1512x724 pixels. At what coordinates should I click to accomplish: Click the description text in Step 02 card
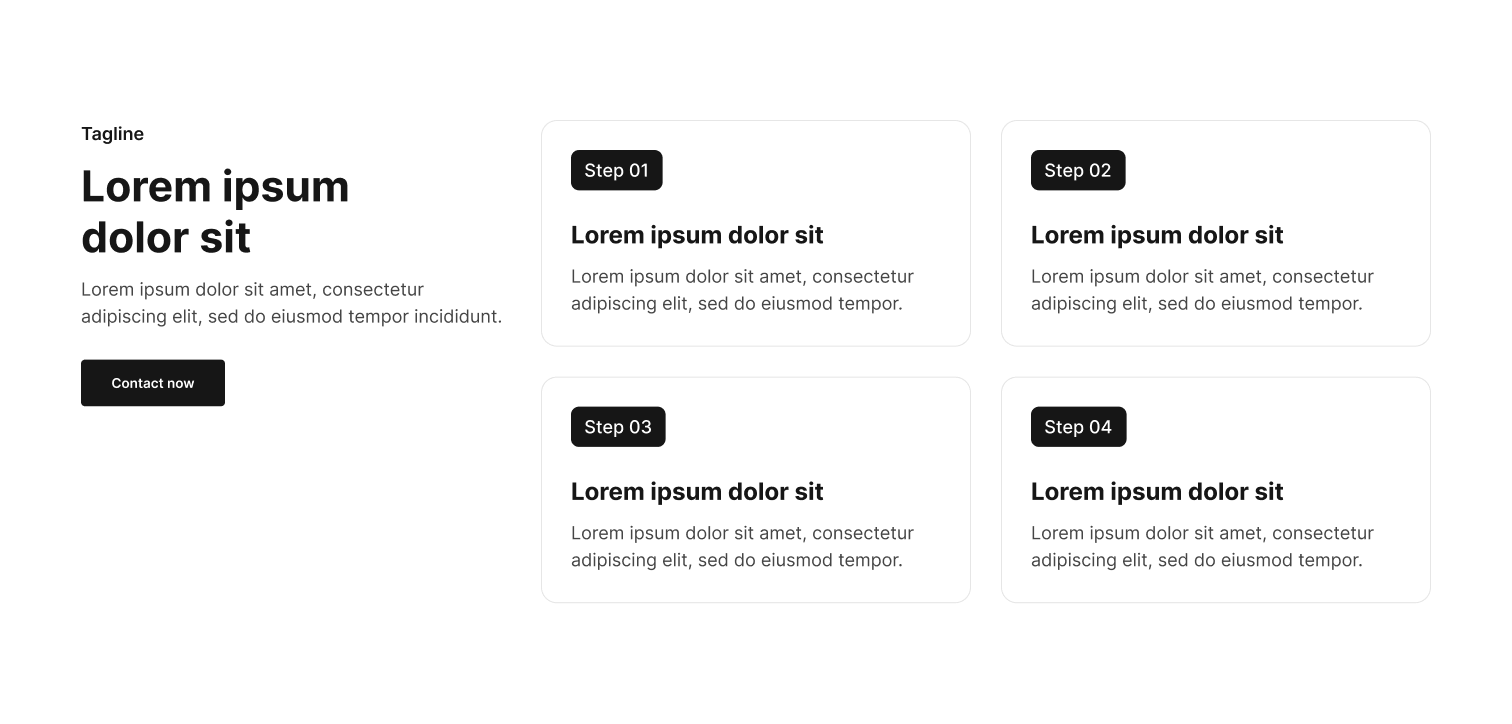pos(1203,290)
